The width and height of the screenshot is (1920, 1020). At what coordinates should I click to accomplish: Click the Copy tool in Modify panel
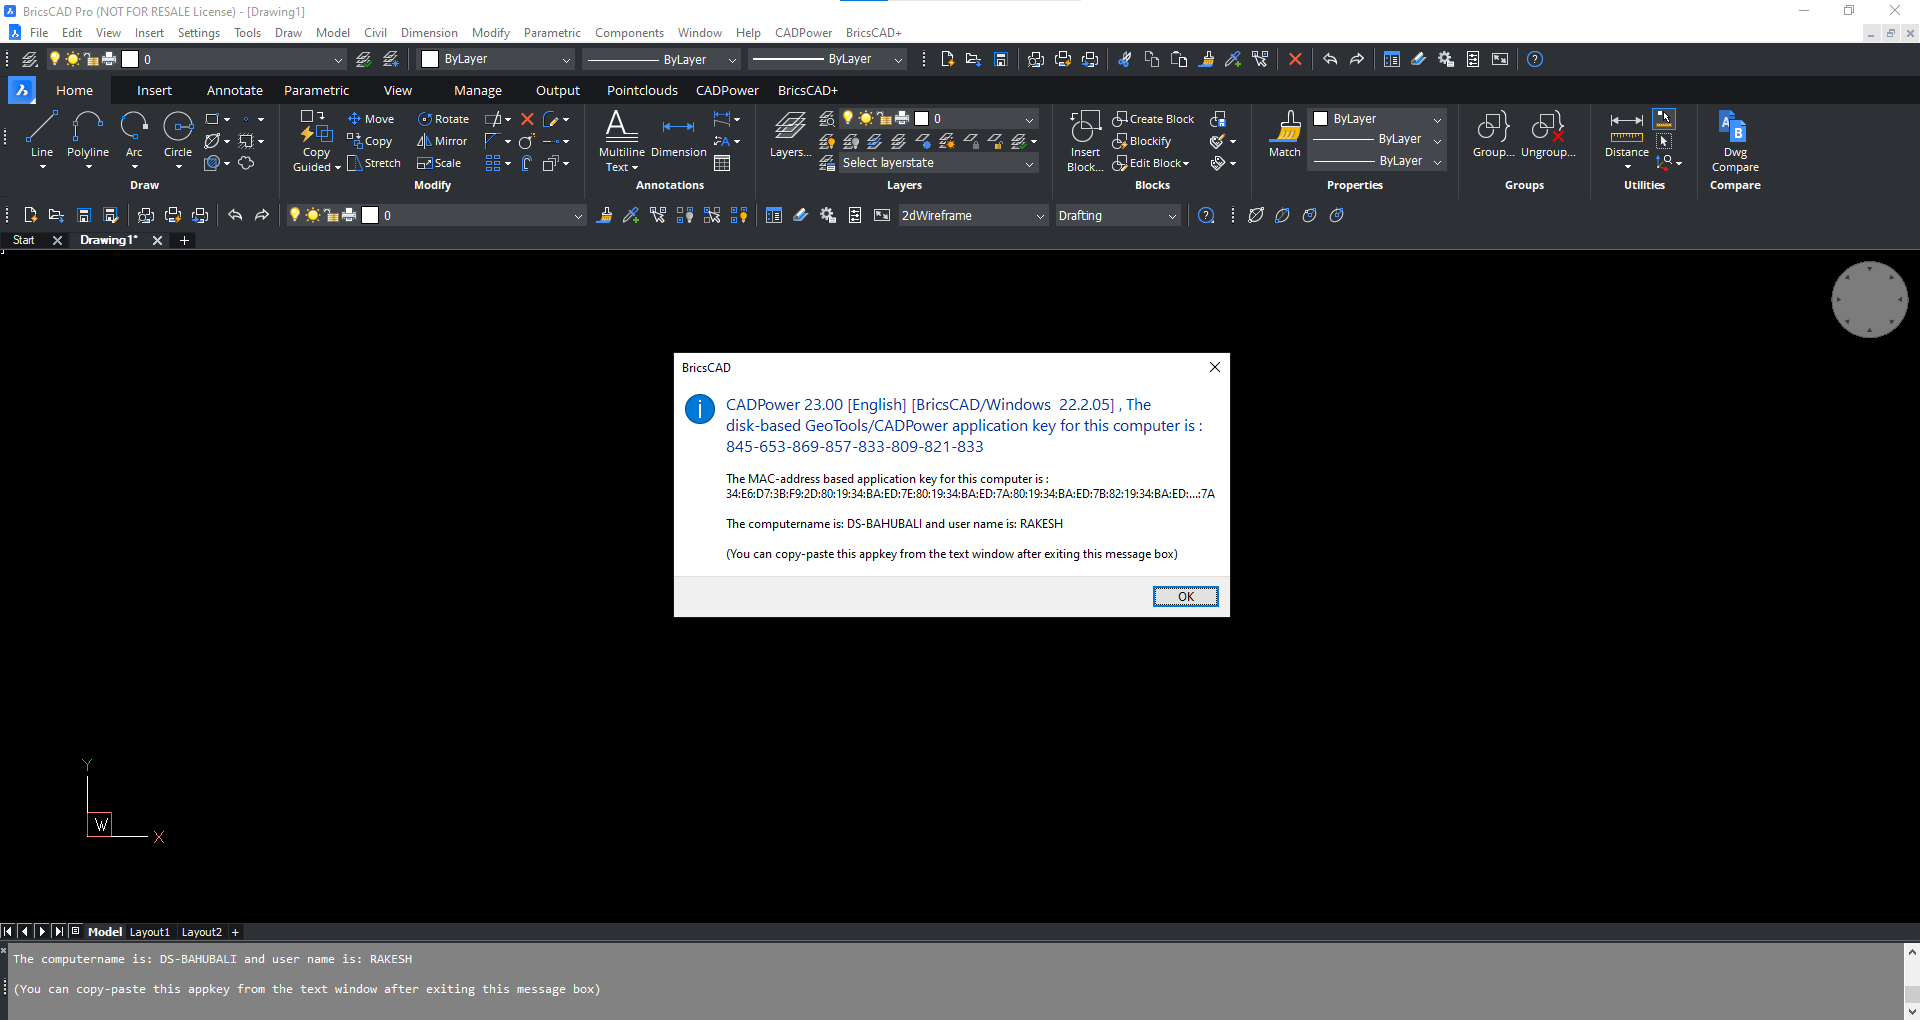tap(370, 141)
